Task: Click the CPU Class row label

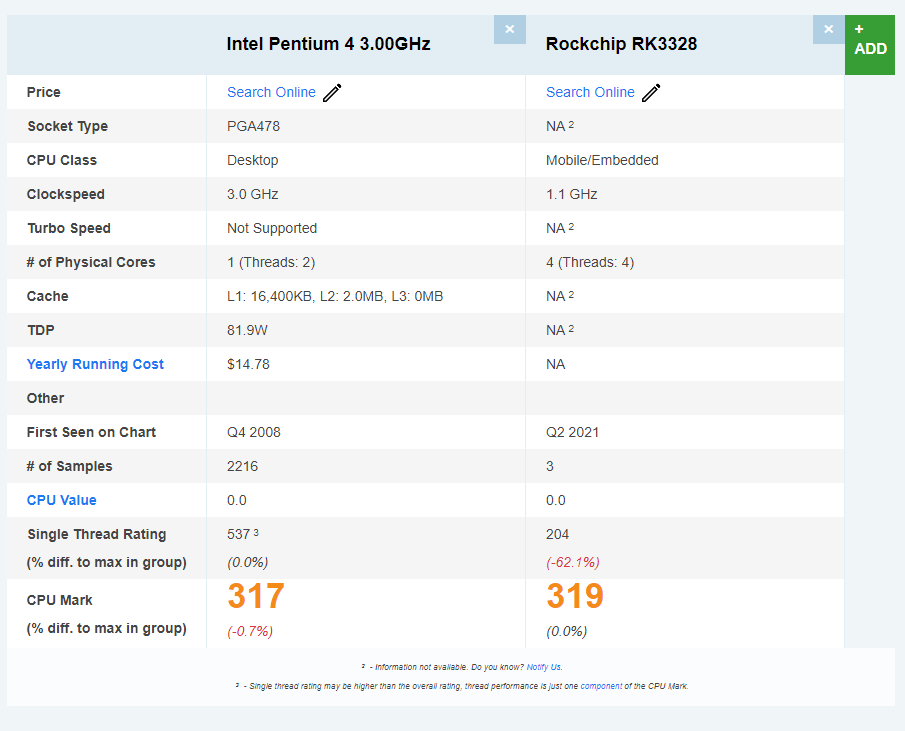Action: click(x=62, y=160)
